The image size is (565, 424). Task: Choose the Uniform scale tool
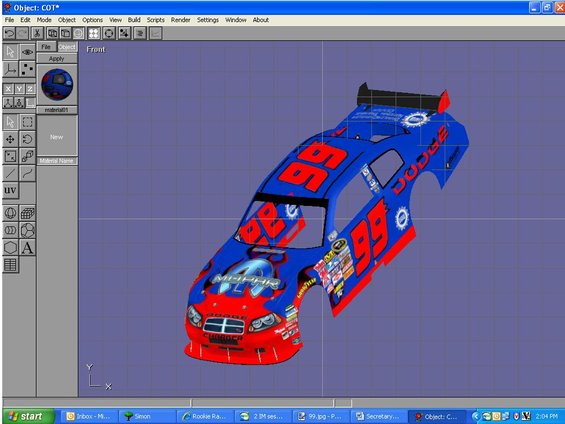27,156
